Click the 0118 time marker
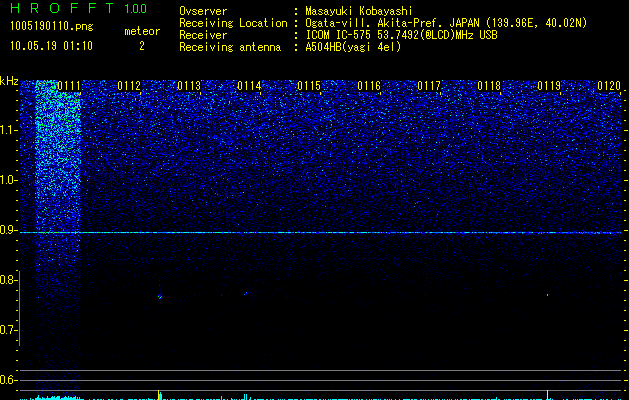This screenshot has width=629, height=400. coord(489,86)
